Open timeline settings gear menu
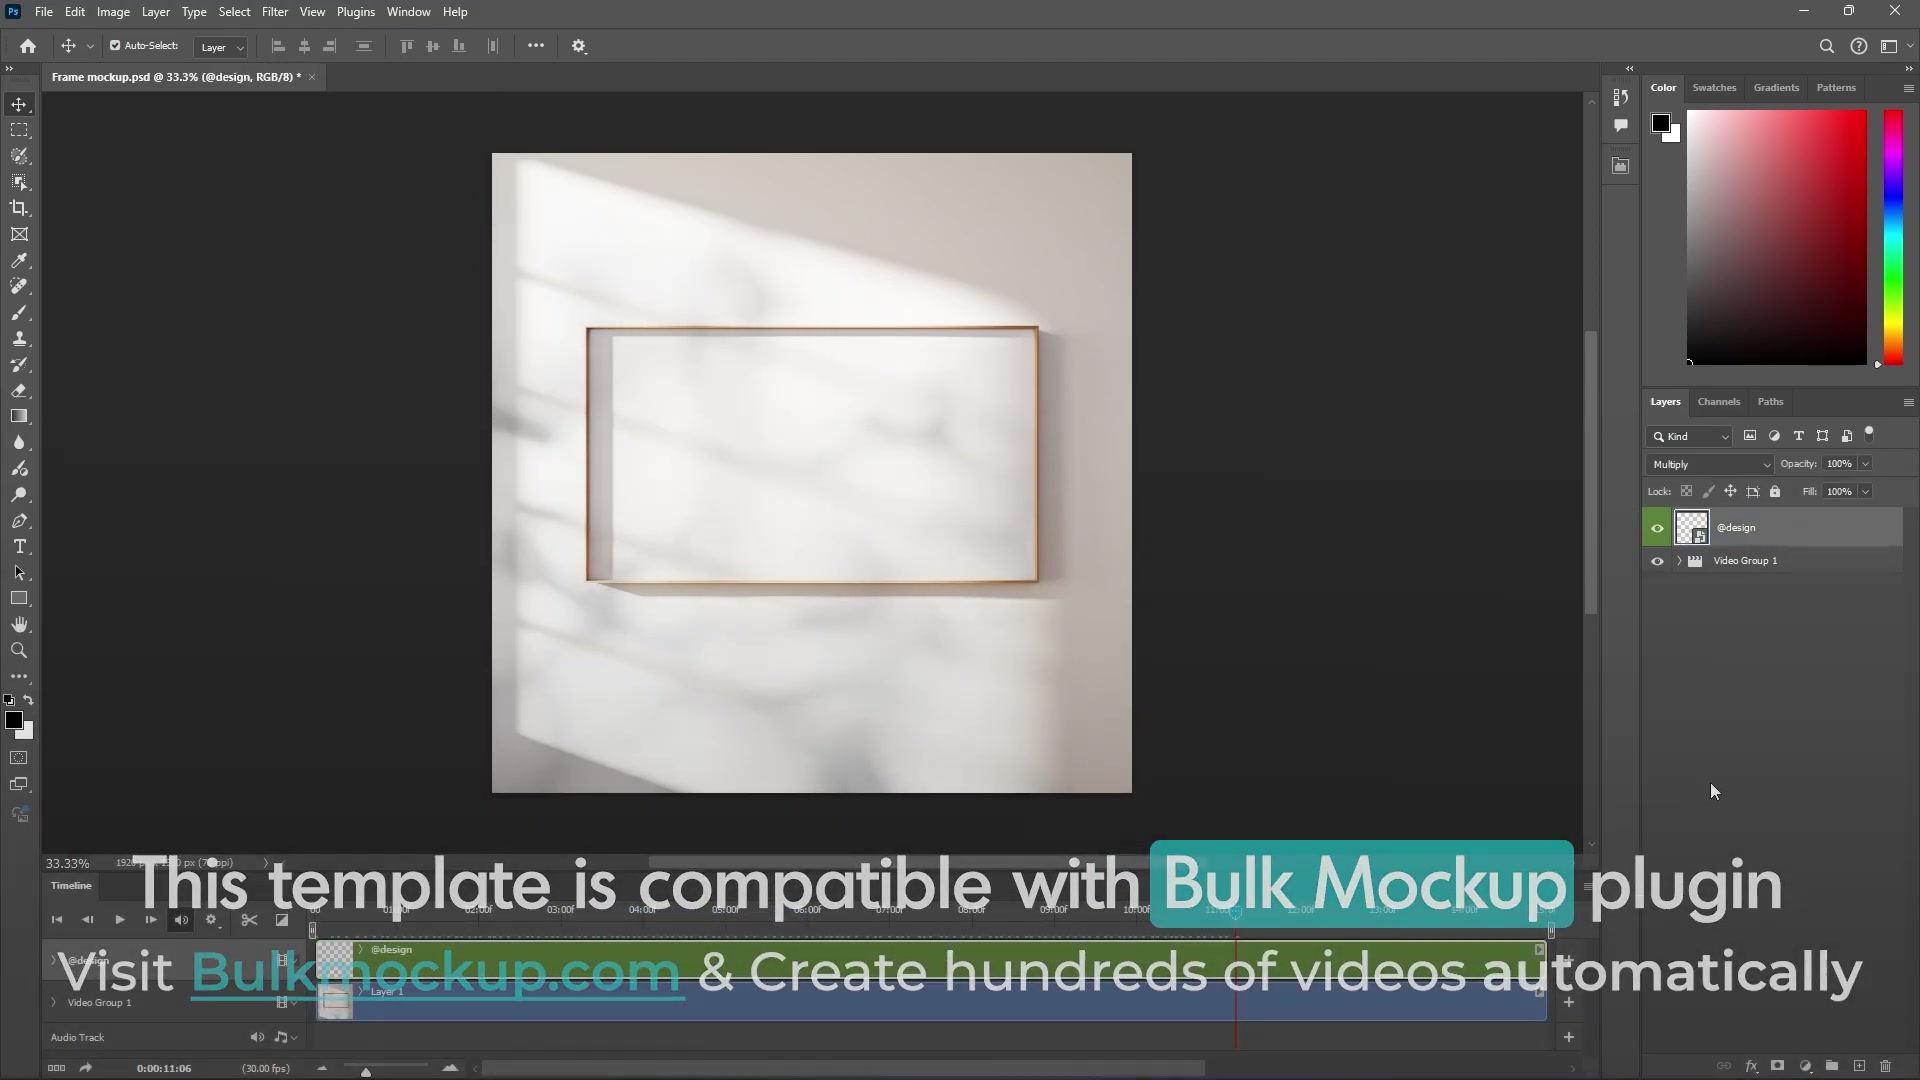The image size is (1920, 1080). (x=213, y=920)
